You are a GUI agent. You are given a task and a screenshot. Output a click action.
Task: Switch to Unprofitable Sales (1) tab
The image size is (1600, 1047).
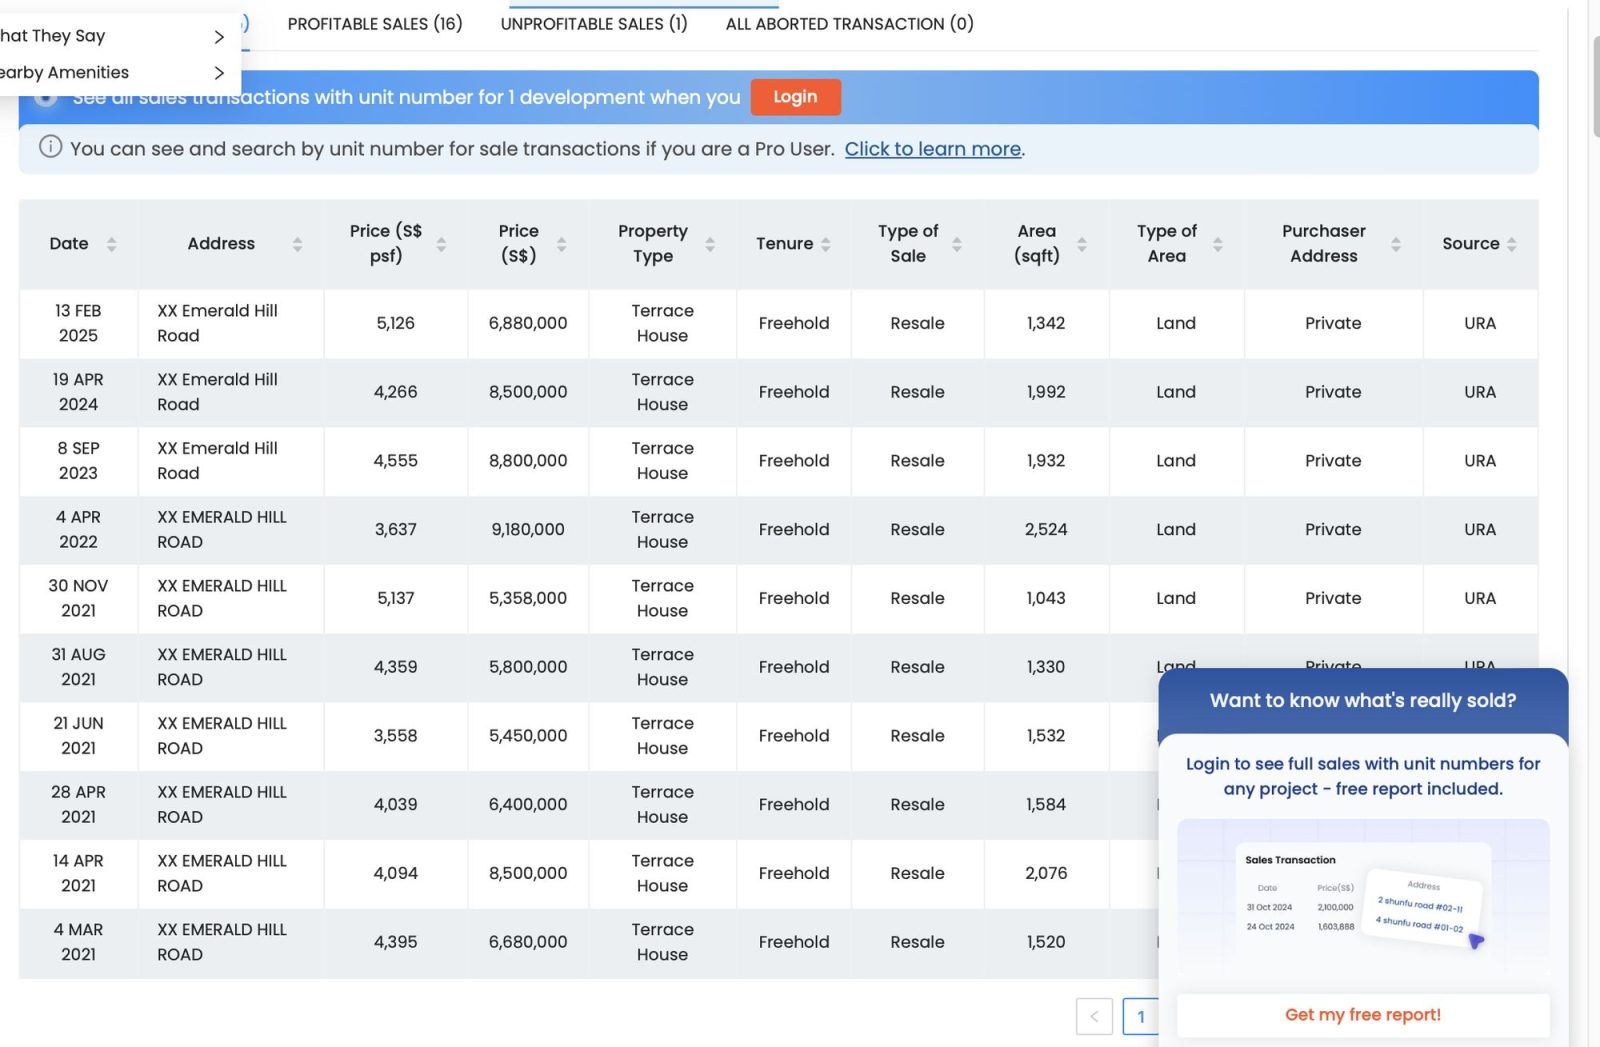coord(594,24)
